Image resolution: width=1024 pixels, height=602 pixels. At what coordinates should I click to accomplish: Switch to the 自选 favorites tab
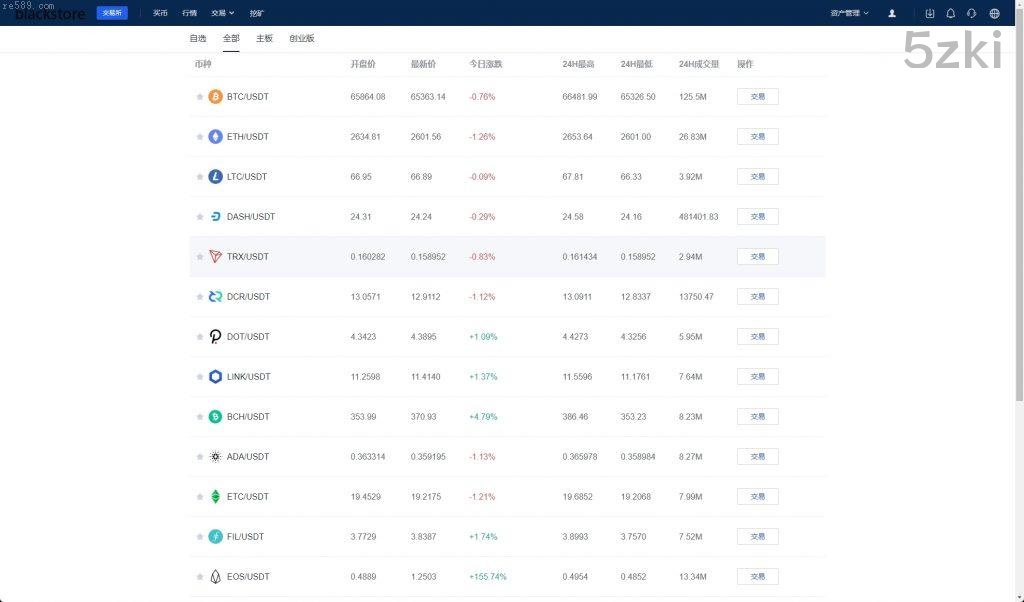point(198,38)
